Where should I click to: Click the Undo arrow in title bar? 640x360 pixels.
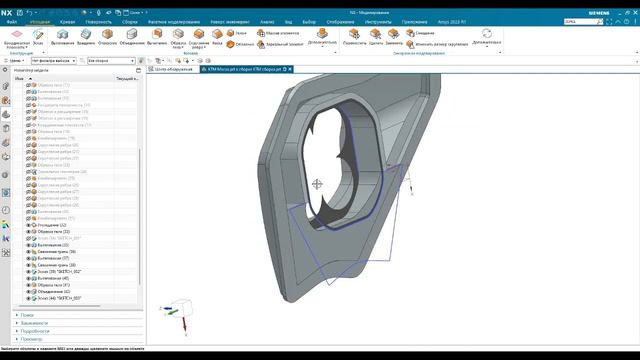[29, 13]
